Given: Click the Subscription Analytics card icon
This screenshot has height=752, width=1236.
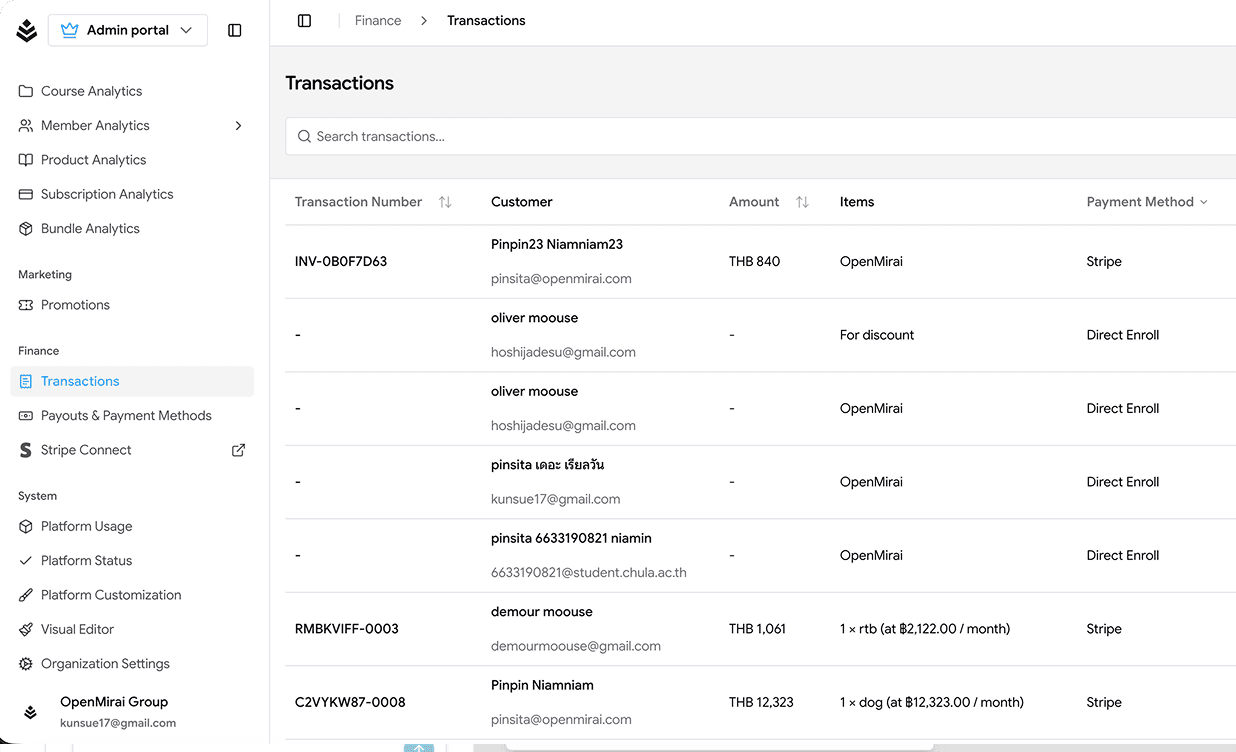Looking at the screenshot, I should [x=26, y=194].
